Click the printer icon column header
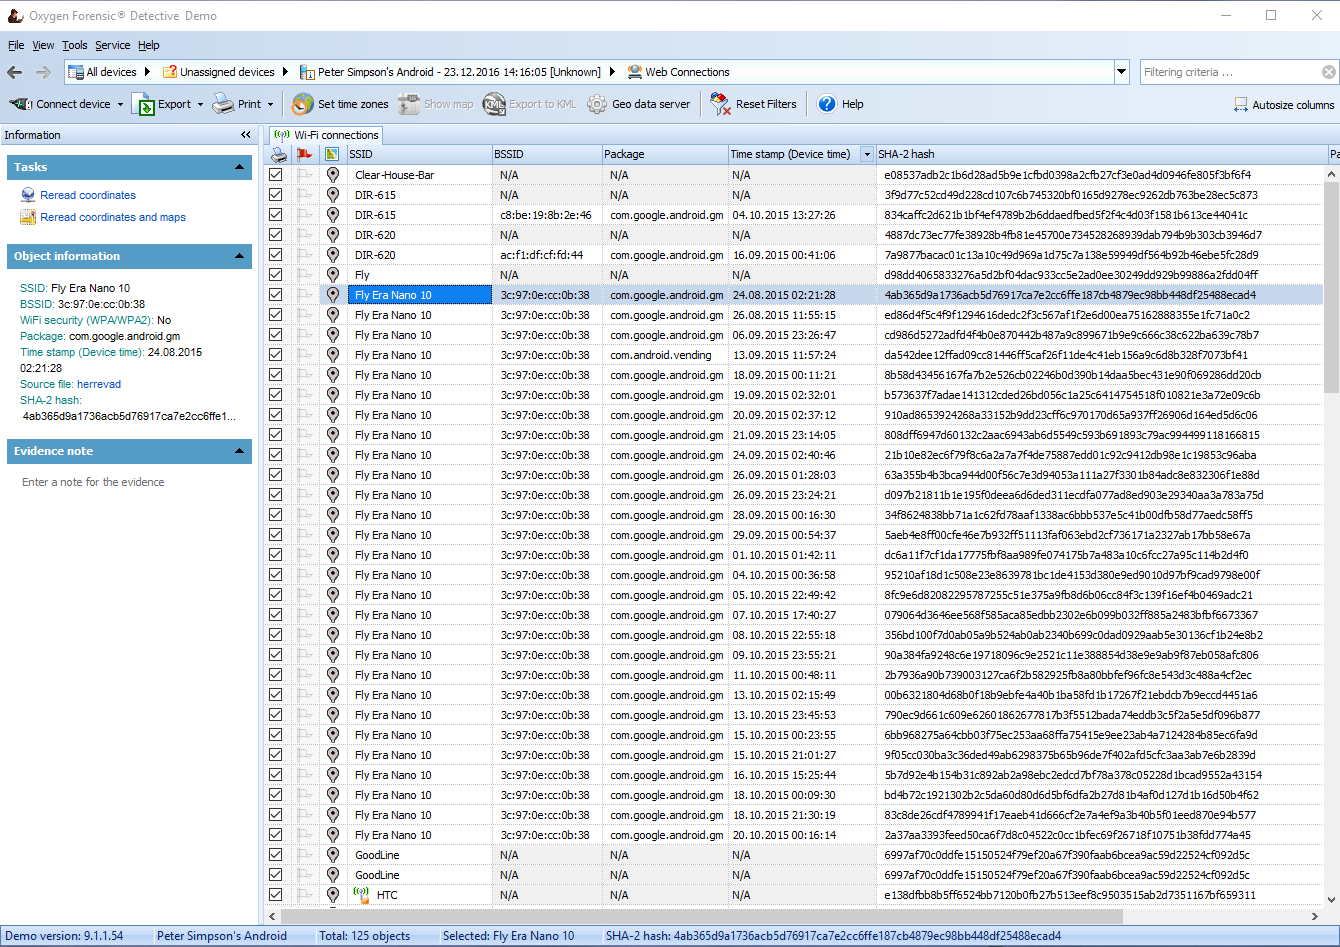 277,154
